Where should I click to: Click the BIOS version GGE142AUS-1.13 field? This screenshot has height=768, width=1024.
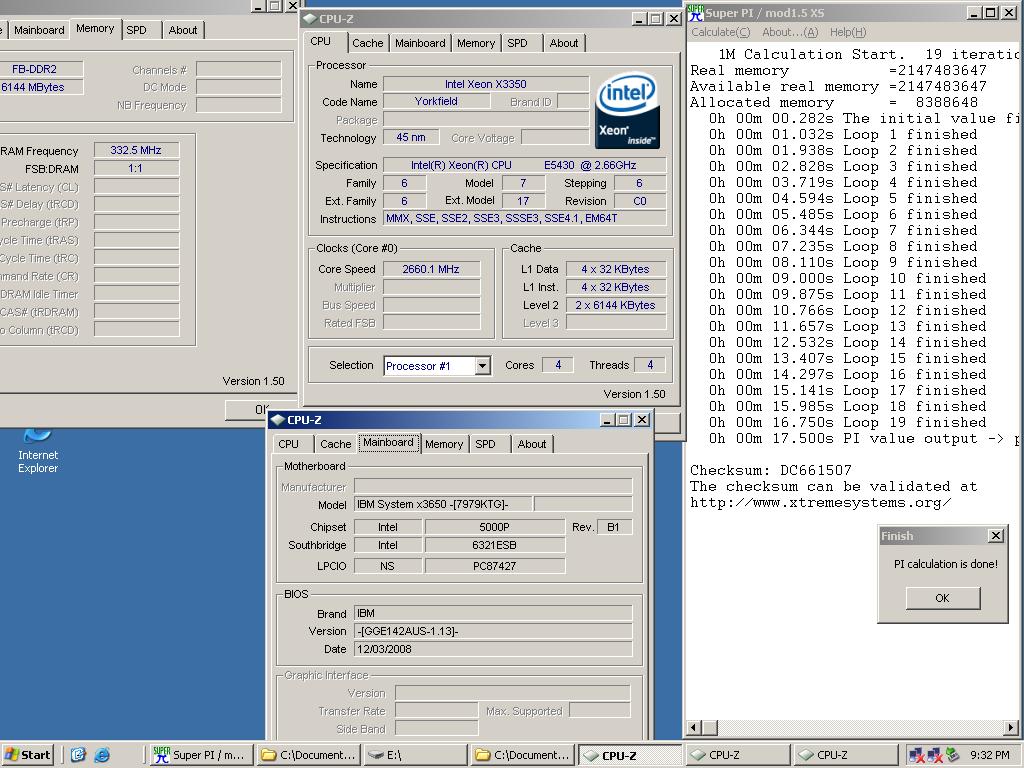[x=493, y=631]
